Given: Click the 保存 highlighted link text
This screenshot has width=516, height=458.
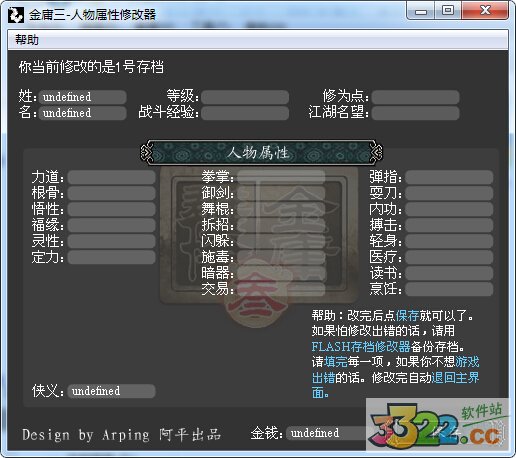Looking at the screenshot, I should pyautogui.click(x=407, y=315).
